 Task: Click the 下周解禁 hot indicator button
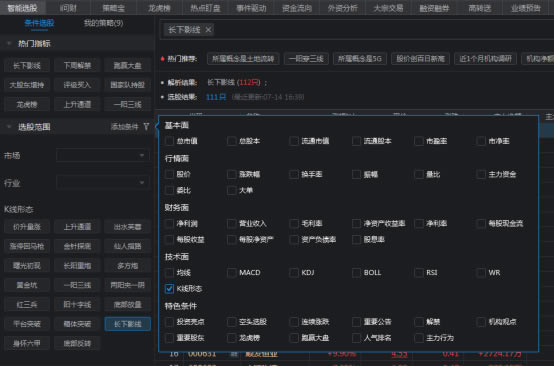pyautogui.click(x=77, y=65)
